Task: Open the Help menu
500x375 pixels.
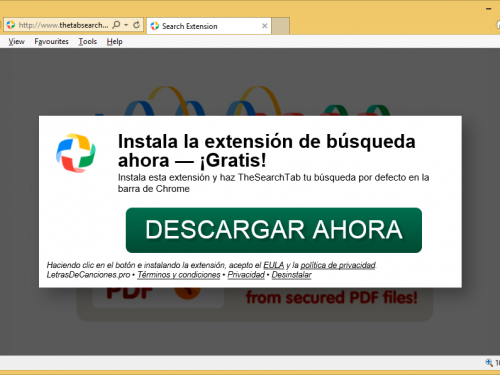Action: tap(115, 42)
